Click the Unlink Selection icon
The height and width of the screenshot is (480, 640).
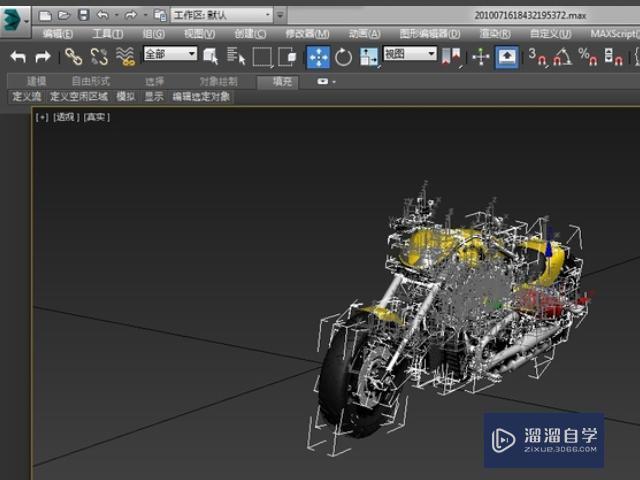click(99, 57)
